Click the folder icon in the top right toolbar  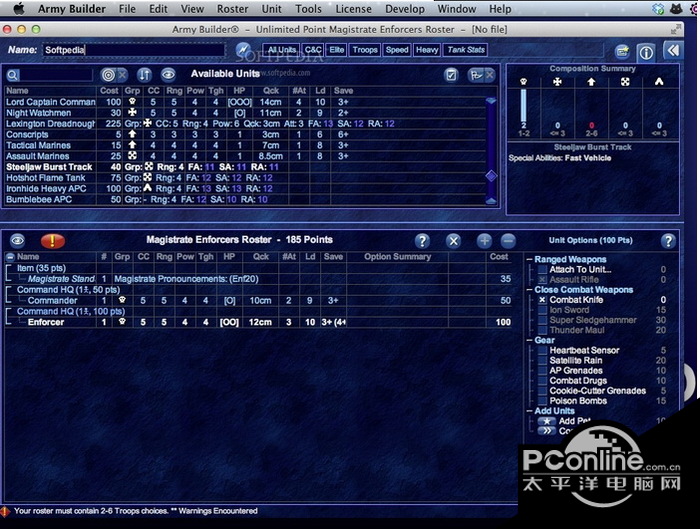(x=622, y=52)
